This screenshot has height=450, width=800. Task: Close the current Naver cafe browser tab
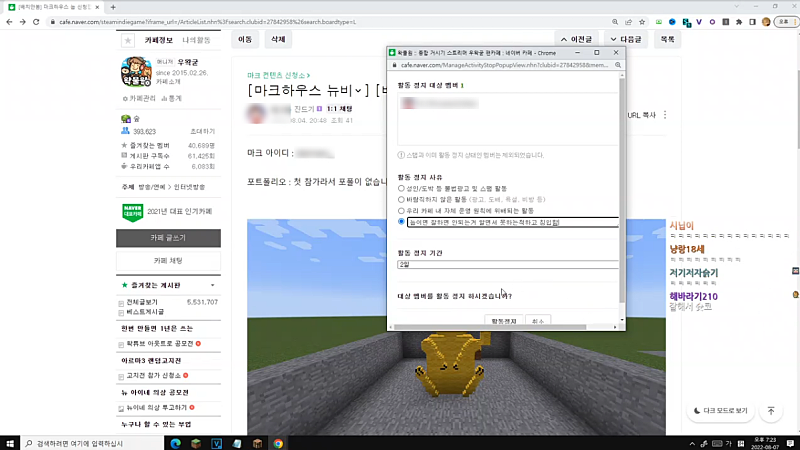click(97, 7)
